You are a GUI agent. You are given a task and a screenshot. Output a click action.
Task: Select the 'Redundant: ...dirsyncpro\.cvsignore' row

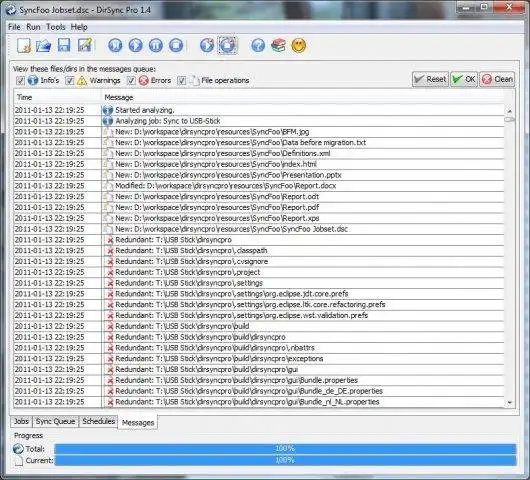pyautogui.click(x=259, y=262)
